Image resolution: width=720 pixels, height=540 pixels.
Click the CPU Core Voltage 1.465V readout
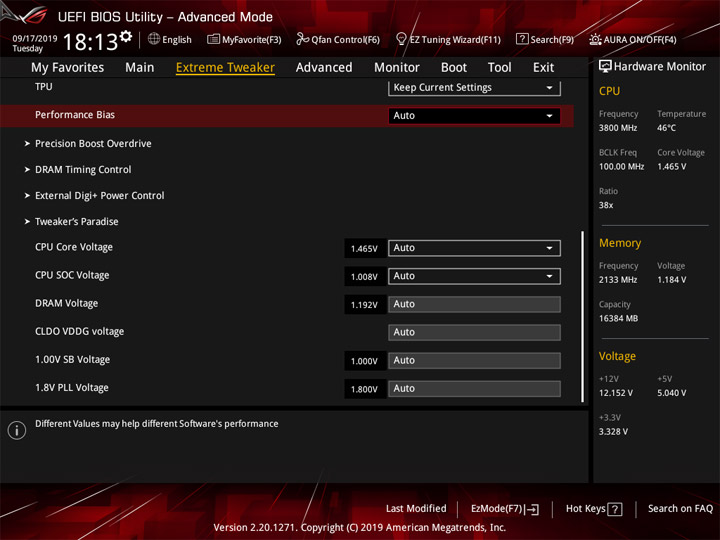[x=365, y=248]
